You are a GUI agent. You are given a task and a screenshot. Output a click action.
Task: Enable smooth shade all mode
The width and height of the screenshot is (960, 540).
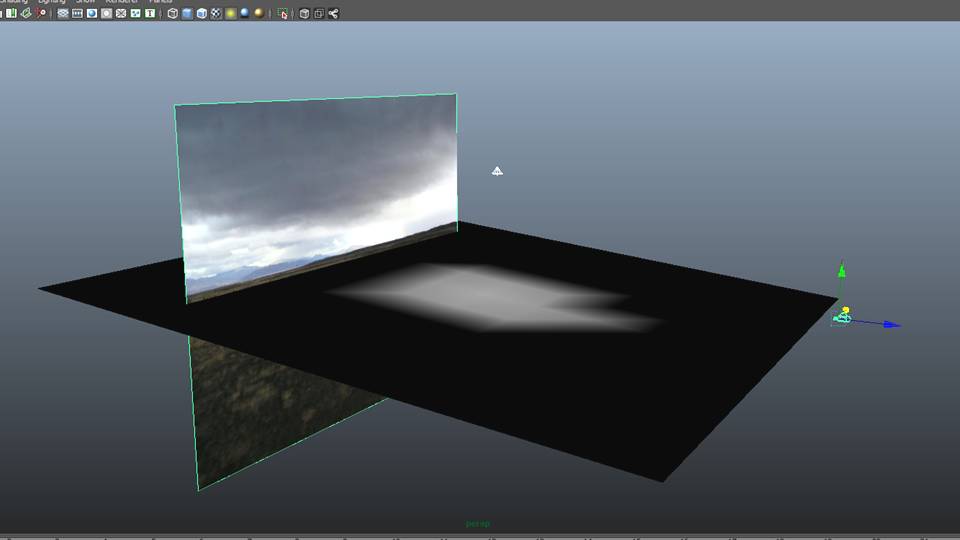tap(187, 13)
